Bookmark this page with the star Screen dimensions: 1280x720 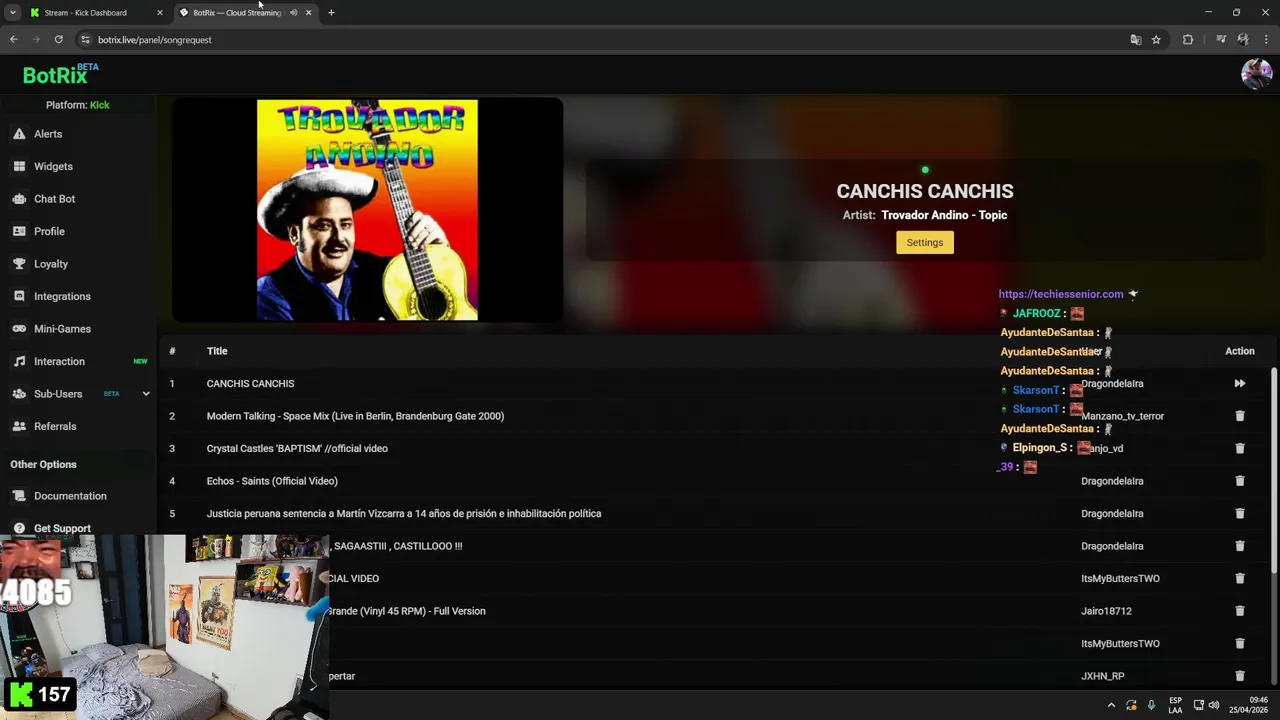[x=1156, y=40]
